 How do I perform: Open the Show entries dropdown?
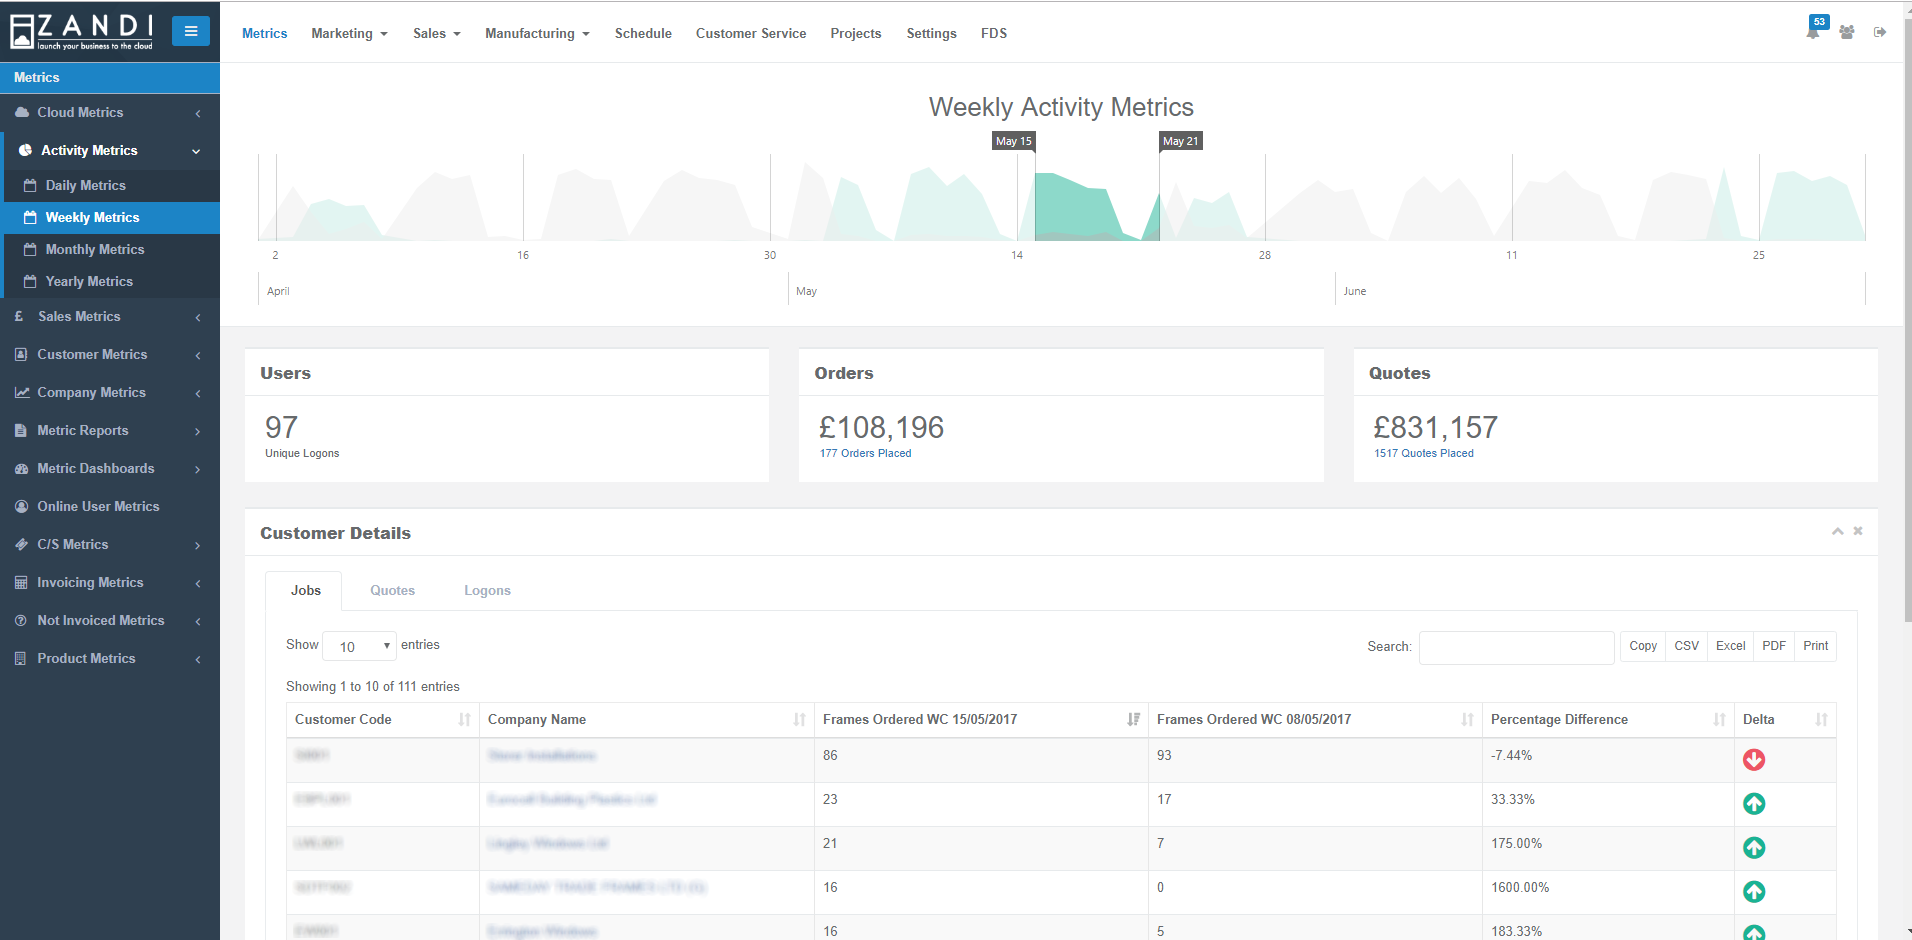359,646
